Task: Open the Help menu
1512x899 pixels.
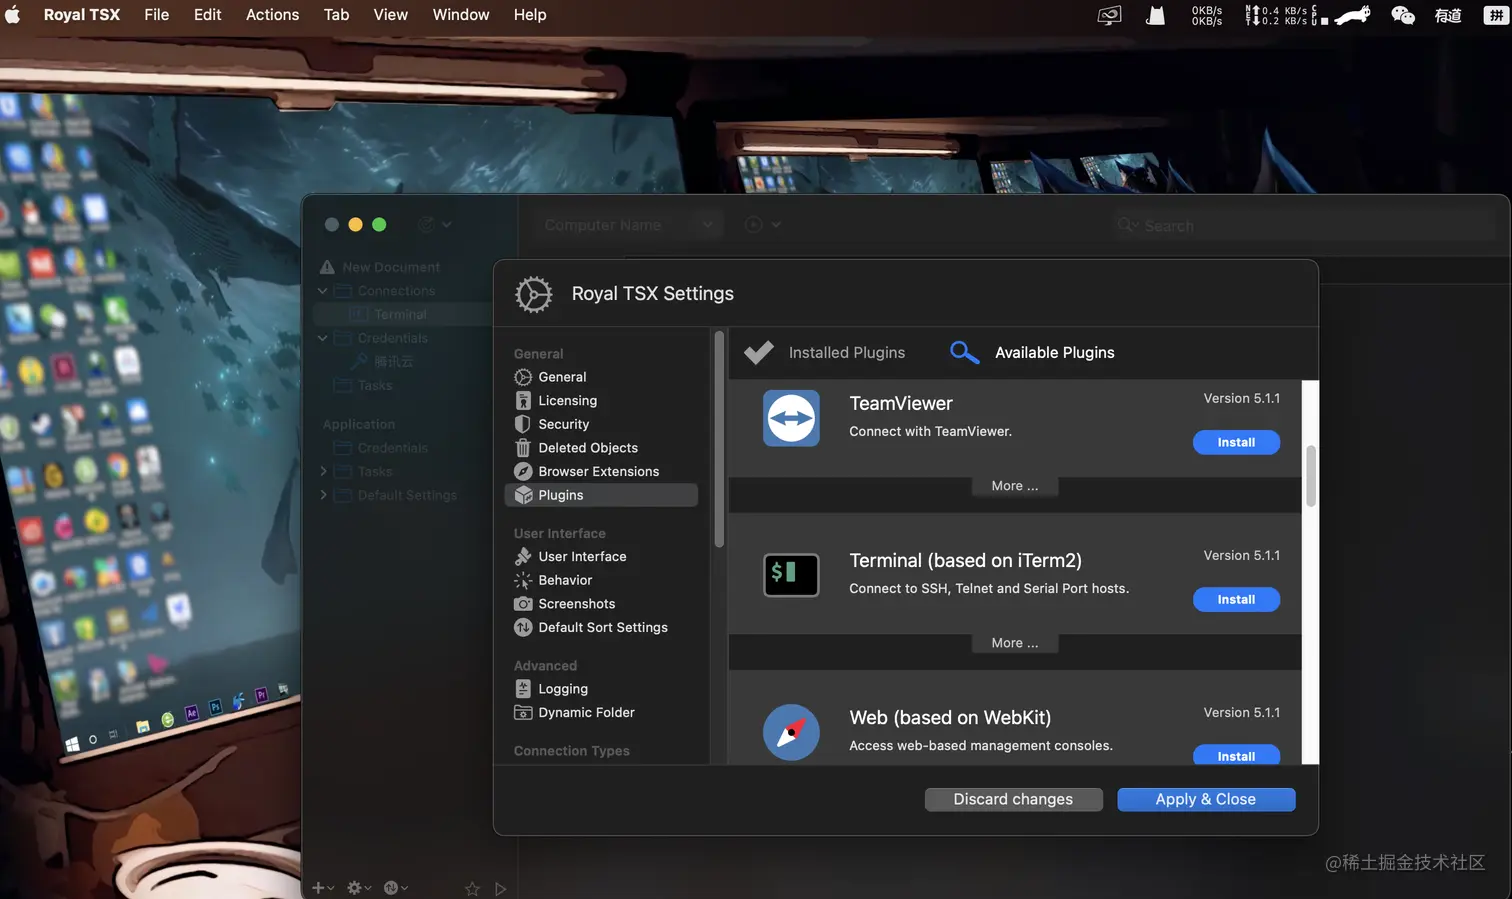Action: [x=530, y=14]
